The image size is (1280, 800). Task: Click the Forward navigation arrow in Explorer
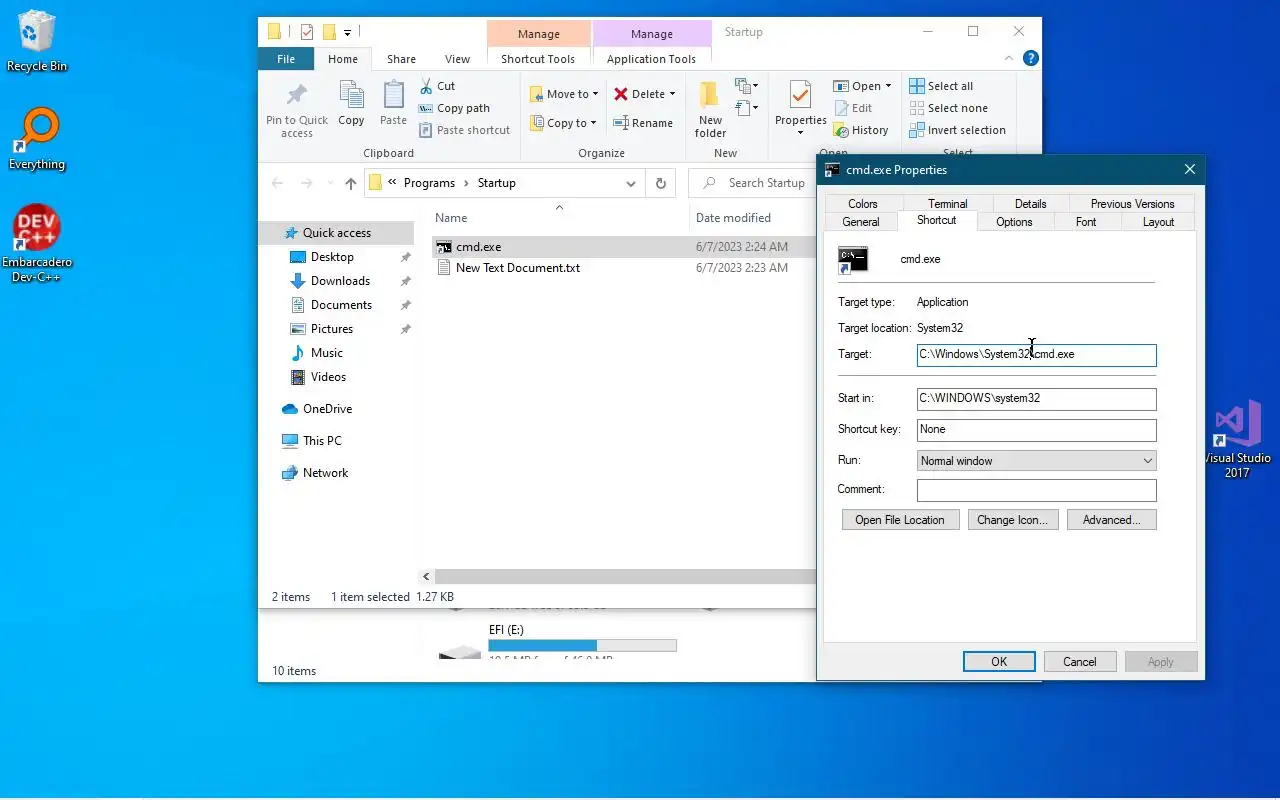pyautogui.click(x=307, y=183)
